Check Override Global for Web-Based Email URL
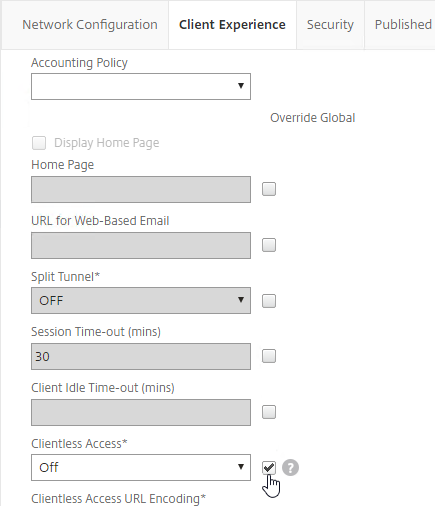 pos(269,245)
